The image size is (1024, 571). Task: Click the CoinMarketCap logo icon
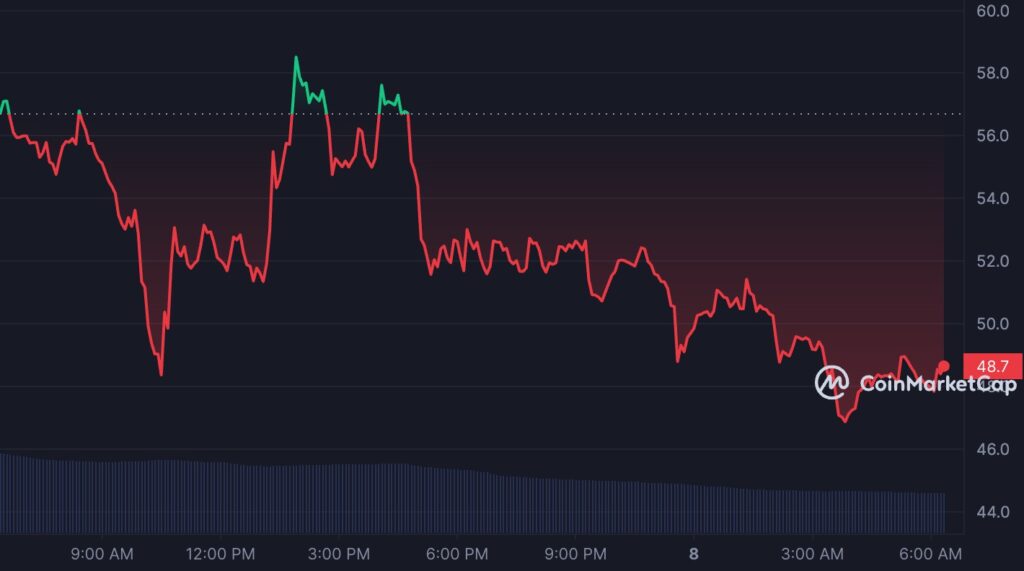pyautogui.click(x=831, y=382)
